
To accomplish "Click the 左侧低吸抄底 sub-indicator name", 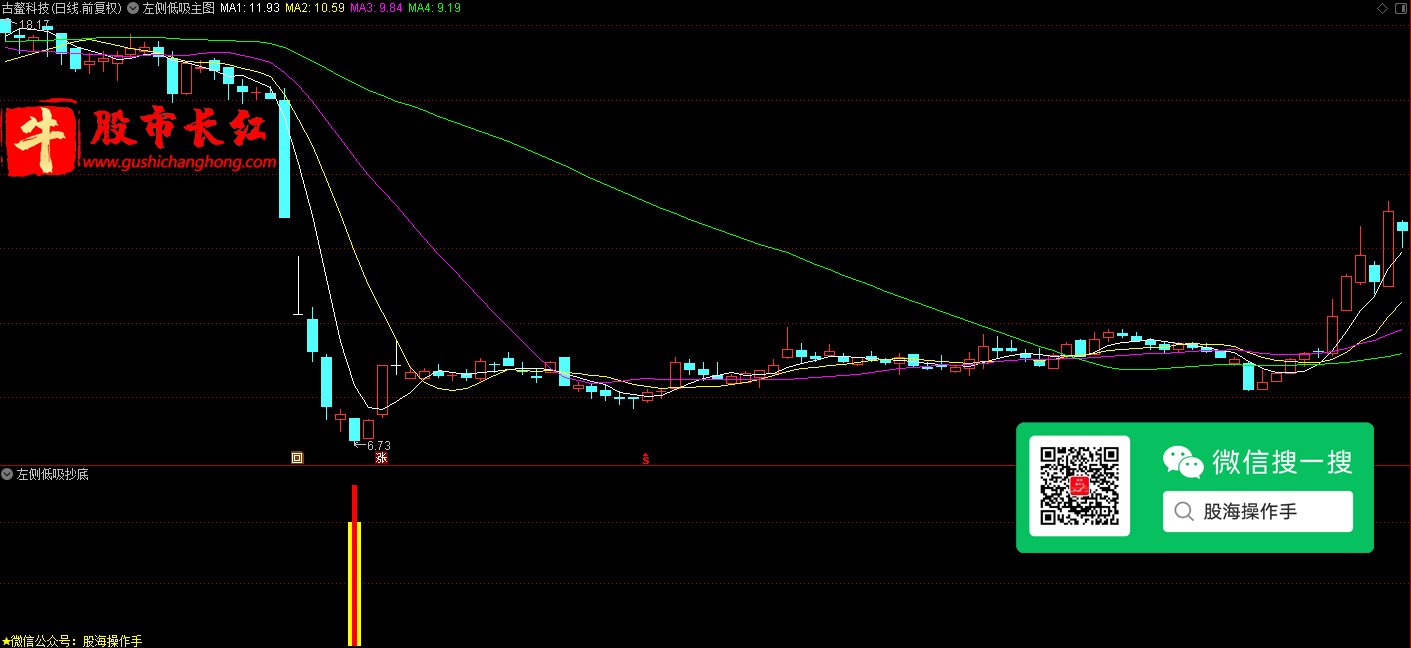I will tap(53, 474).
